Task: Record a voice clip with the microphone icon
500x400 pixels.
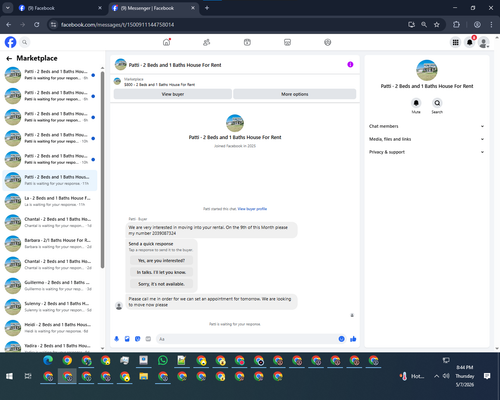Action: pyautogui.click(x=117, y=339)
